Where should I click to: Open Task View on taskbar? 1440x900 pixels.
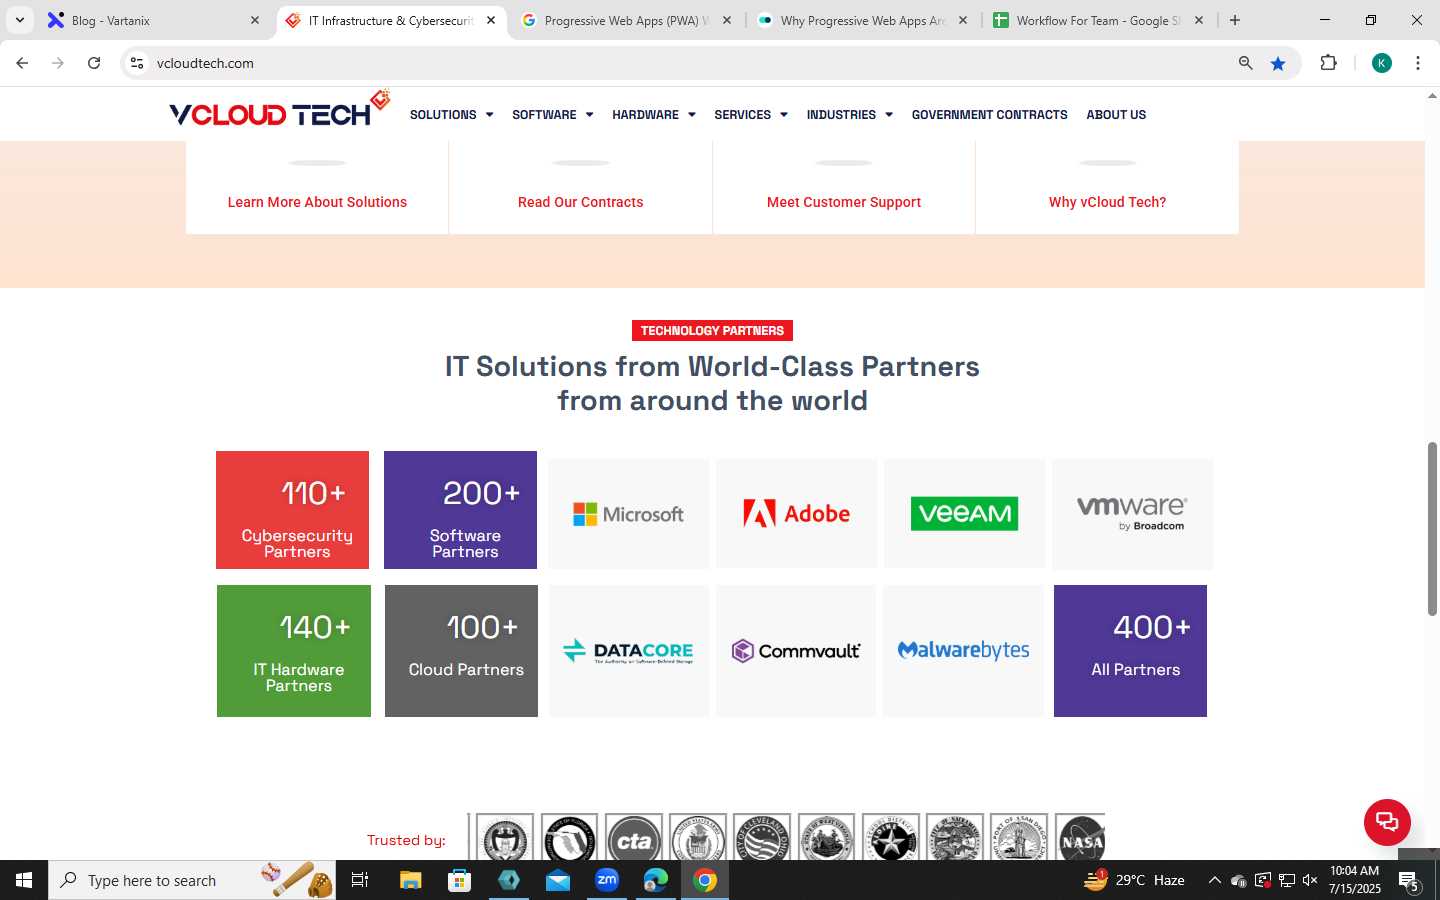click(360, 880)
